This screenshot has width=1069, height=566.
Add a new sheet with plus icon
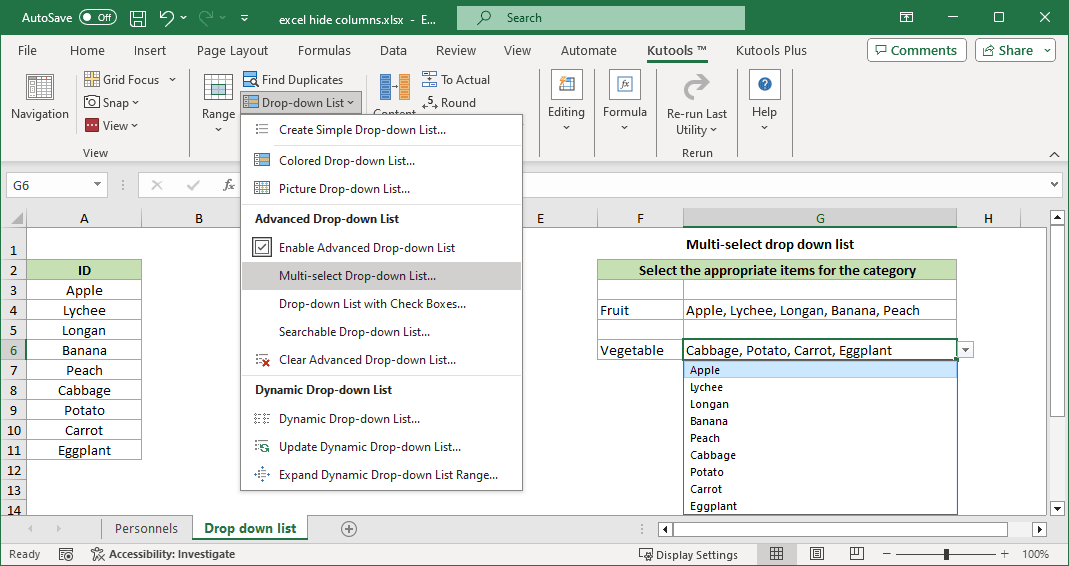[348, 528]
